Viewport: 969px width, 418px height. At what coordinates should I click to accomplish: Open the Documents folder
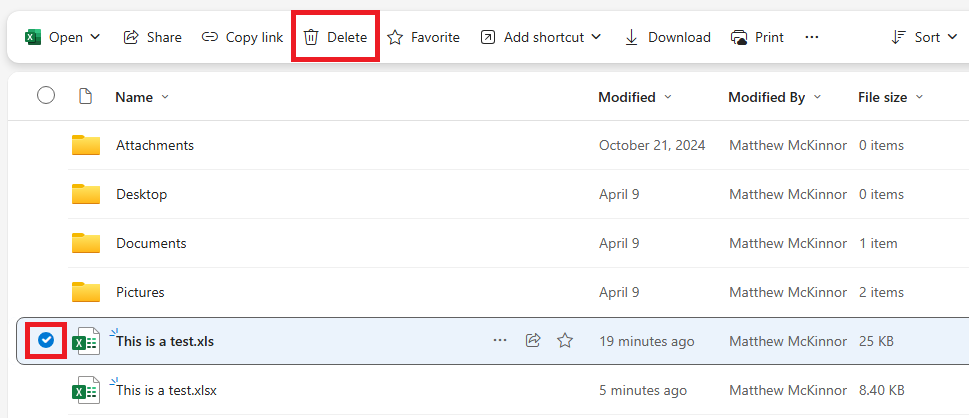151,243
